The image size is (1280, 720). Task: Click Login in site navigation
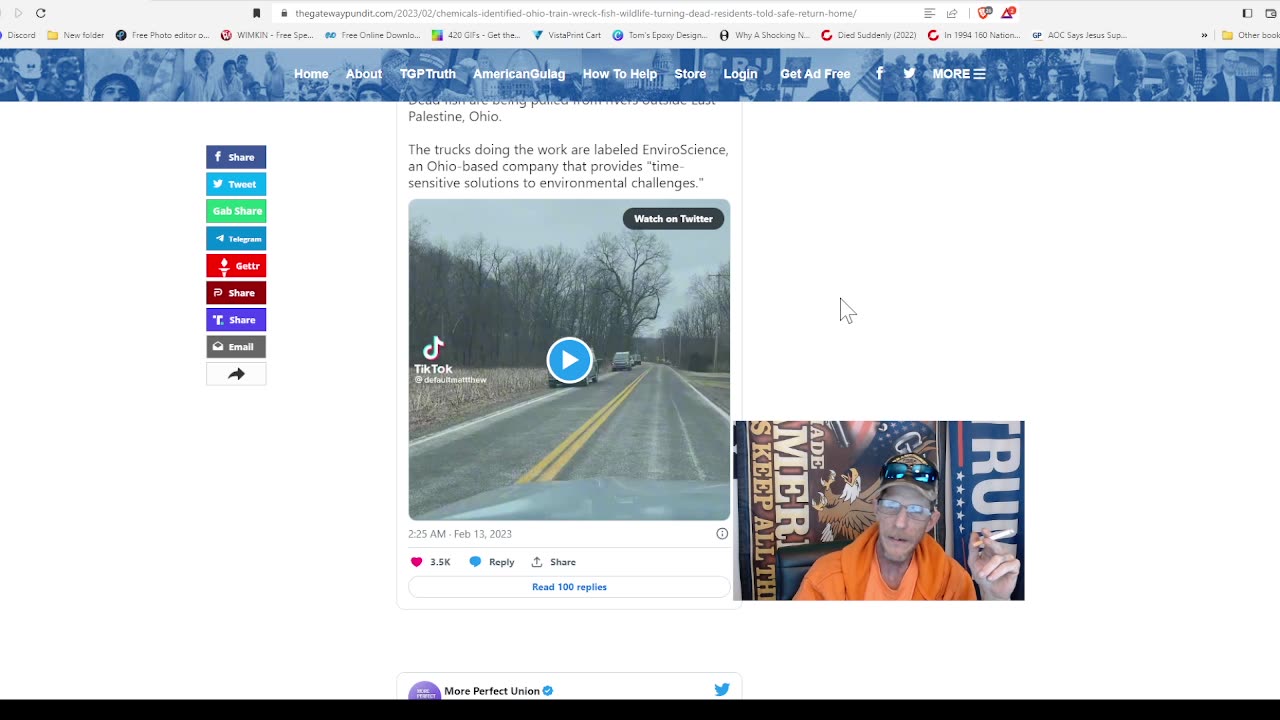[x=740, y=74]
